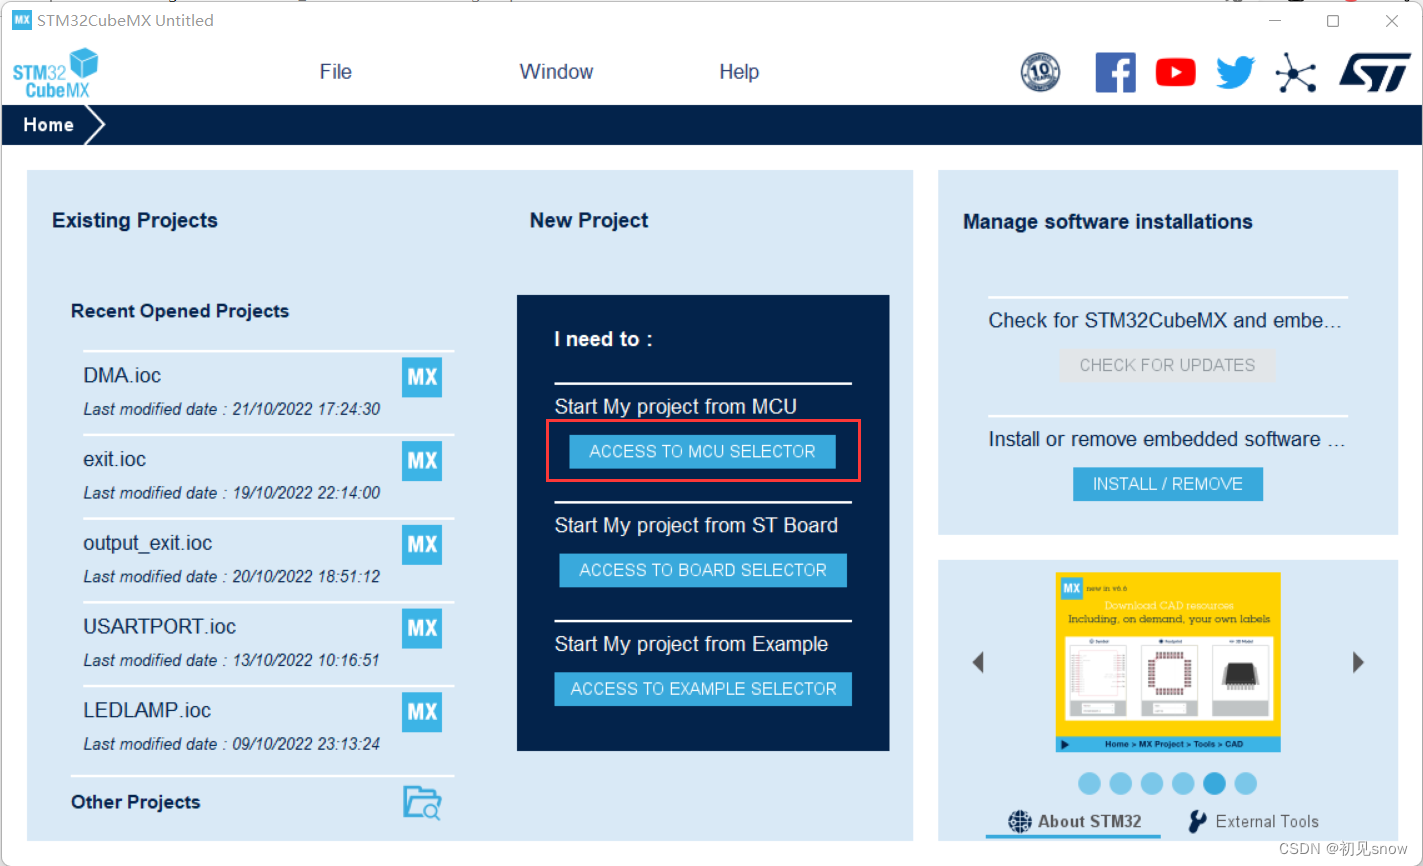This screenshot has height=866, width=1423.
Task: Open the Help menu
Action: (739, 72)
